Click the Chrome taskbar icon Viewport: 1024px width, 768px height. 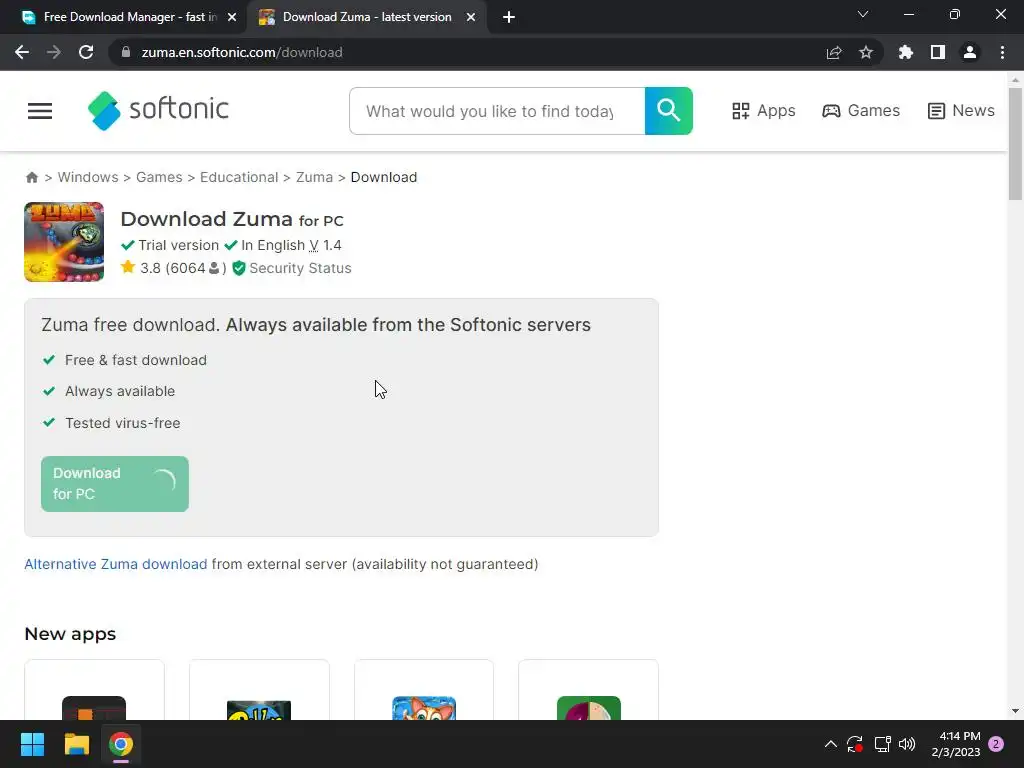click(121, 744)
